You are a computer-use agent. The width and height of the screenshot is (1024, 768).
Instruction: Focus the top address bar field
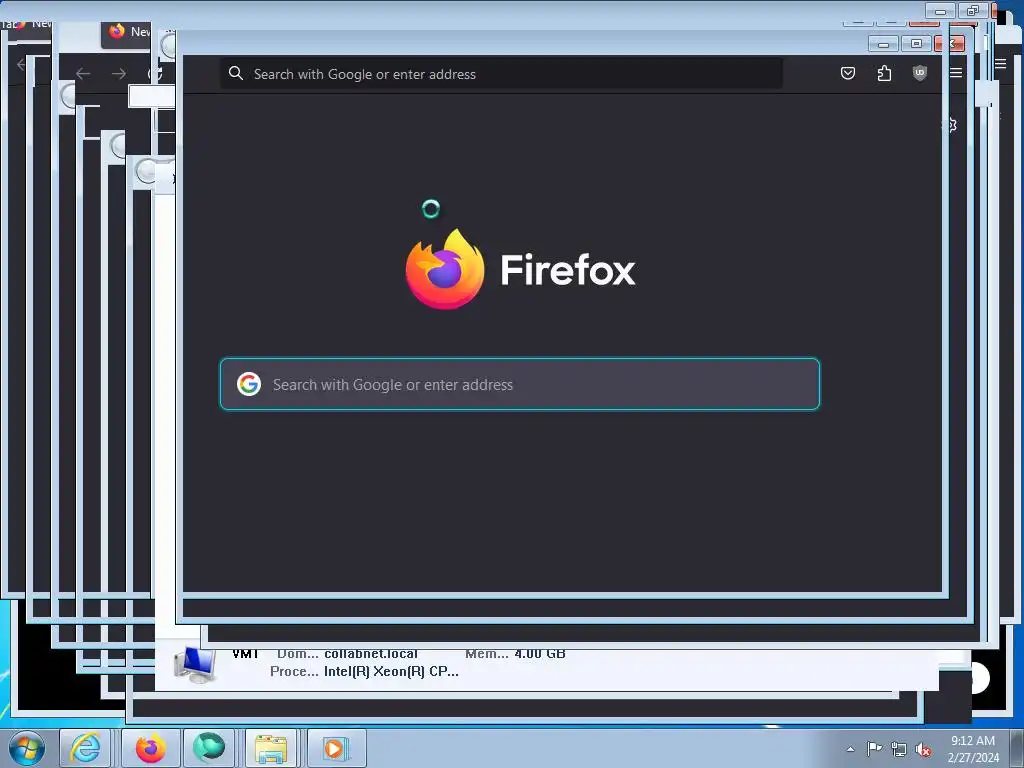pyautogui.click(x=502, y=74)
